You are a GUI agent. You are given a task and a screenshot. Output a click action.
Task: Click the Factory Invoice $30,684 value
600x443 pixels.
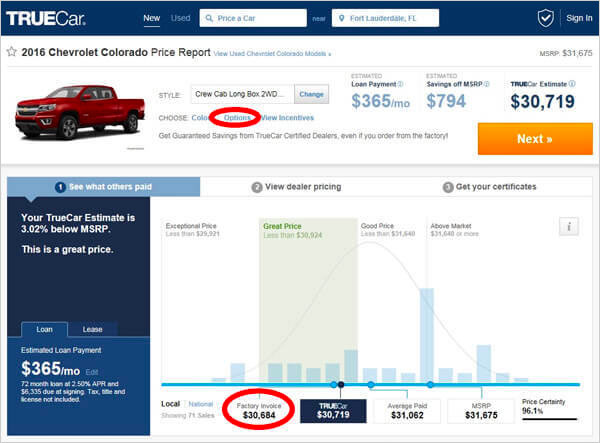(259, 415)
